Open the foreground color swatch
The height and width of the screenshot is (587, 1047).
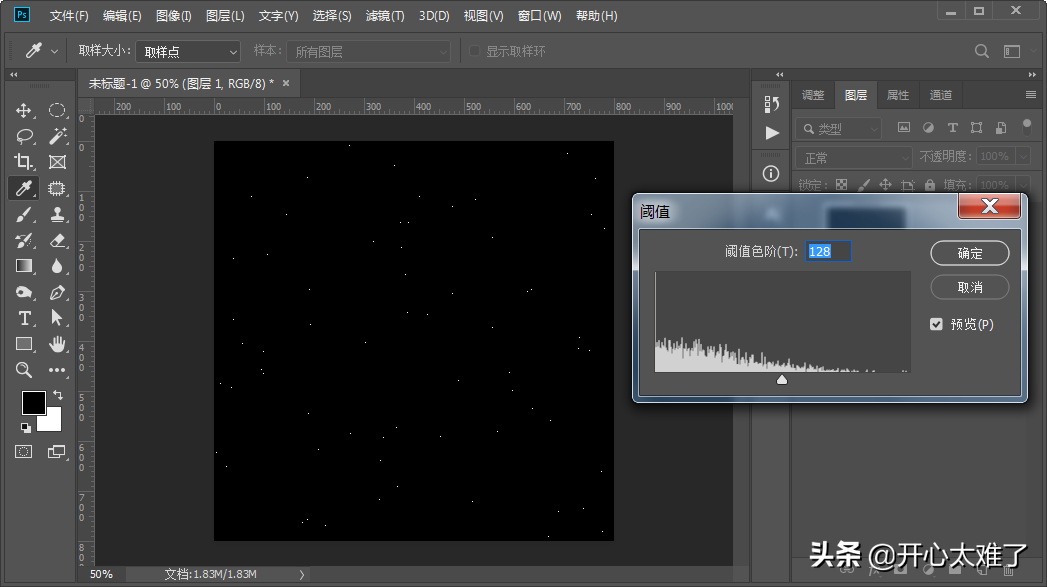point(33,403)
